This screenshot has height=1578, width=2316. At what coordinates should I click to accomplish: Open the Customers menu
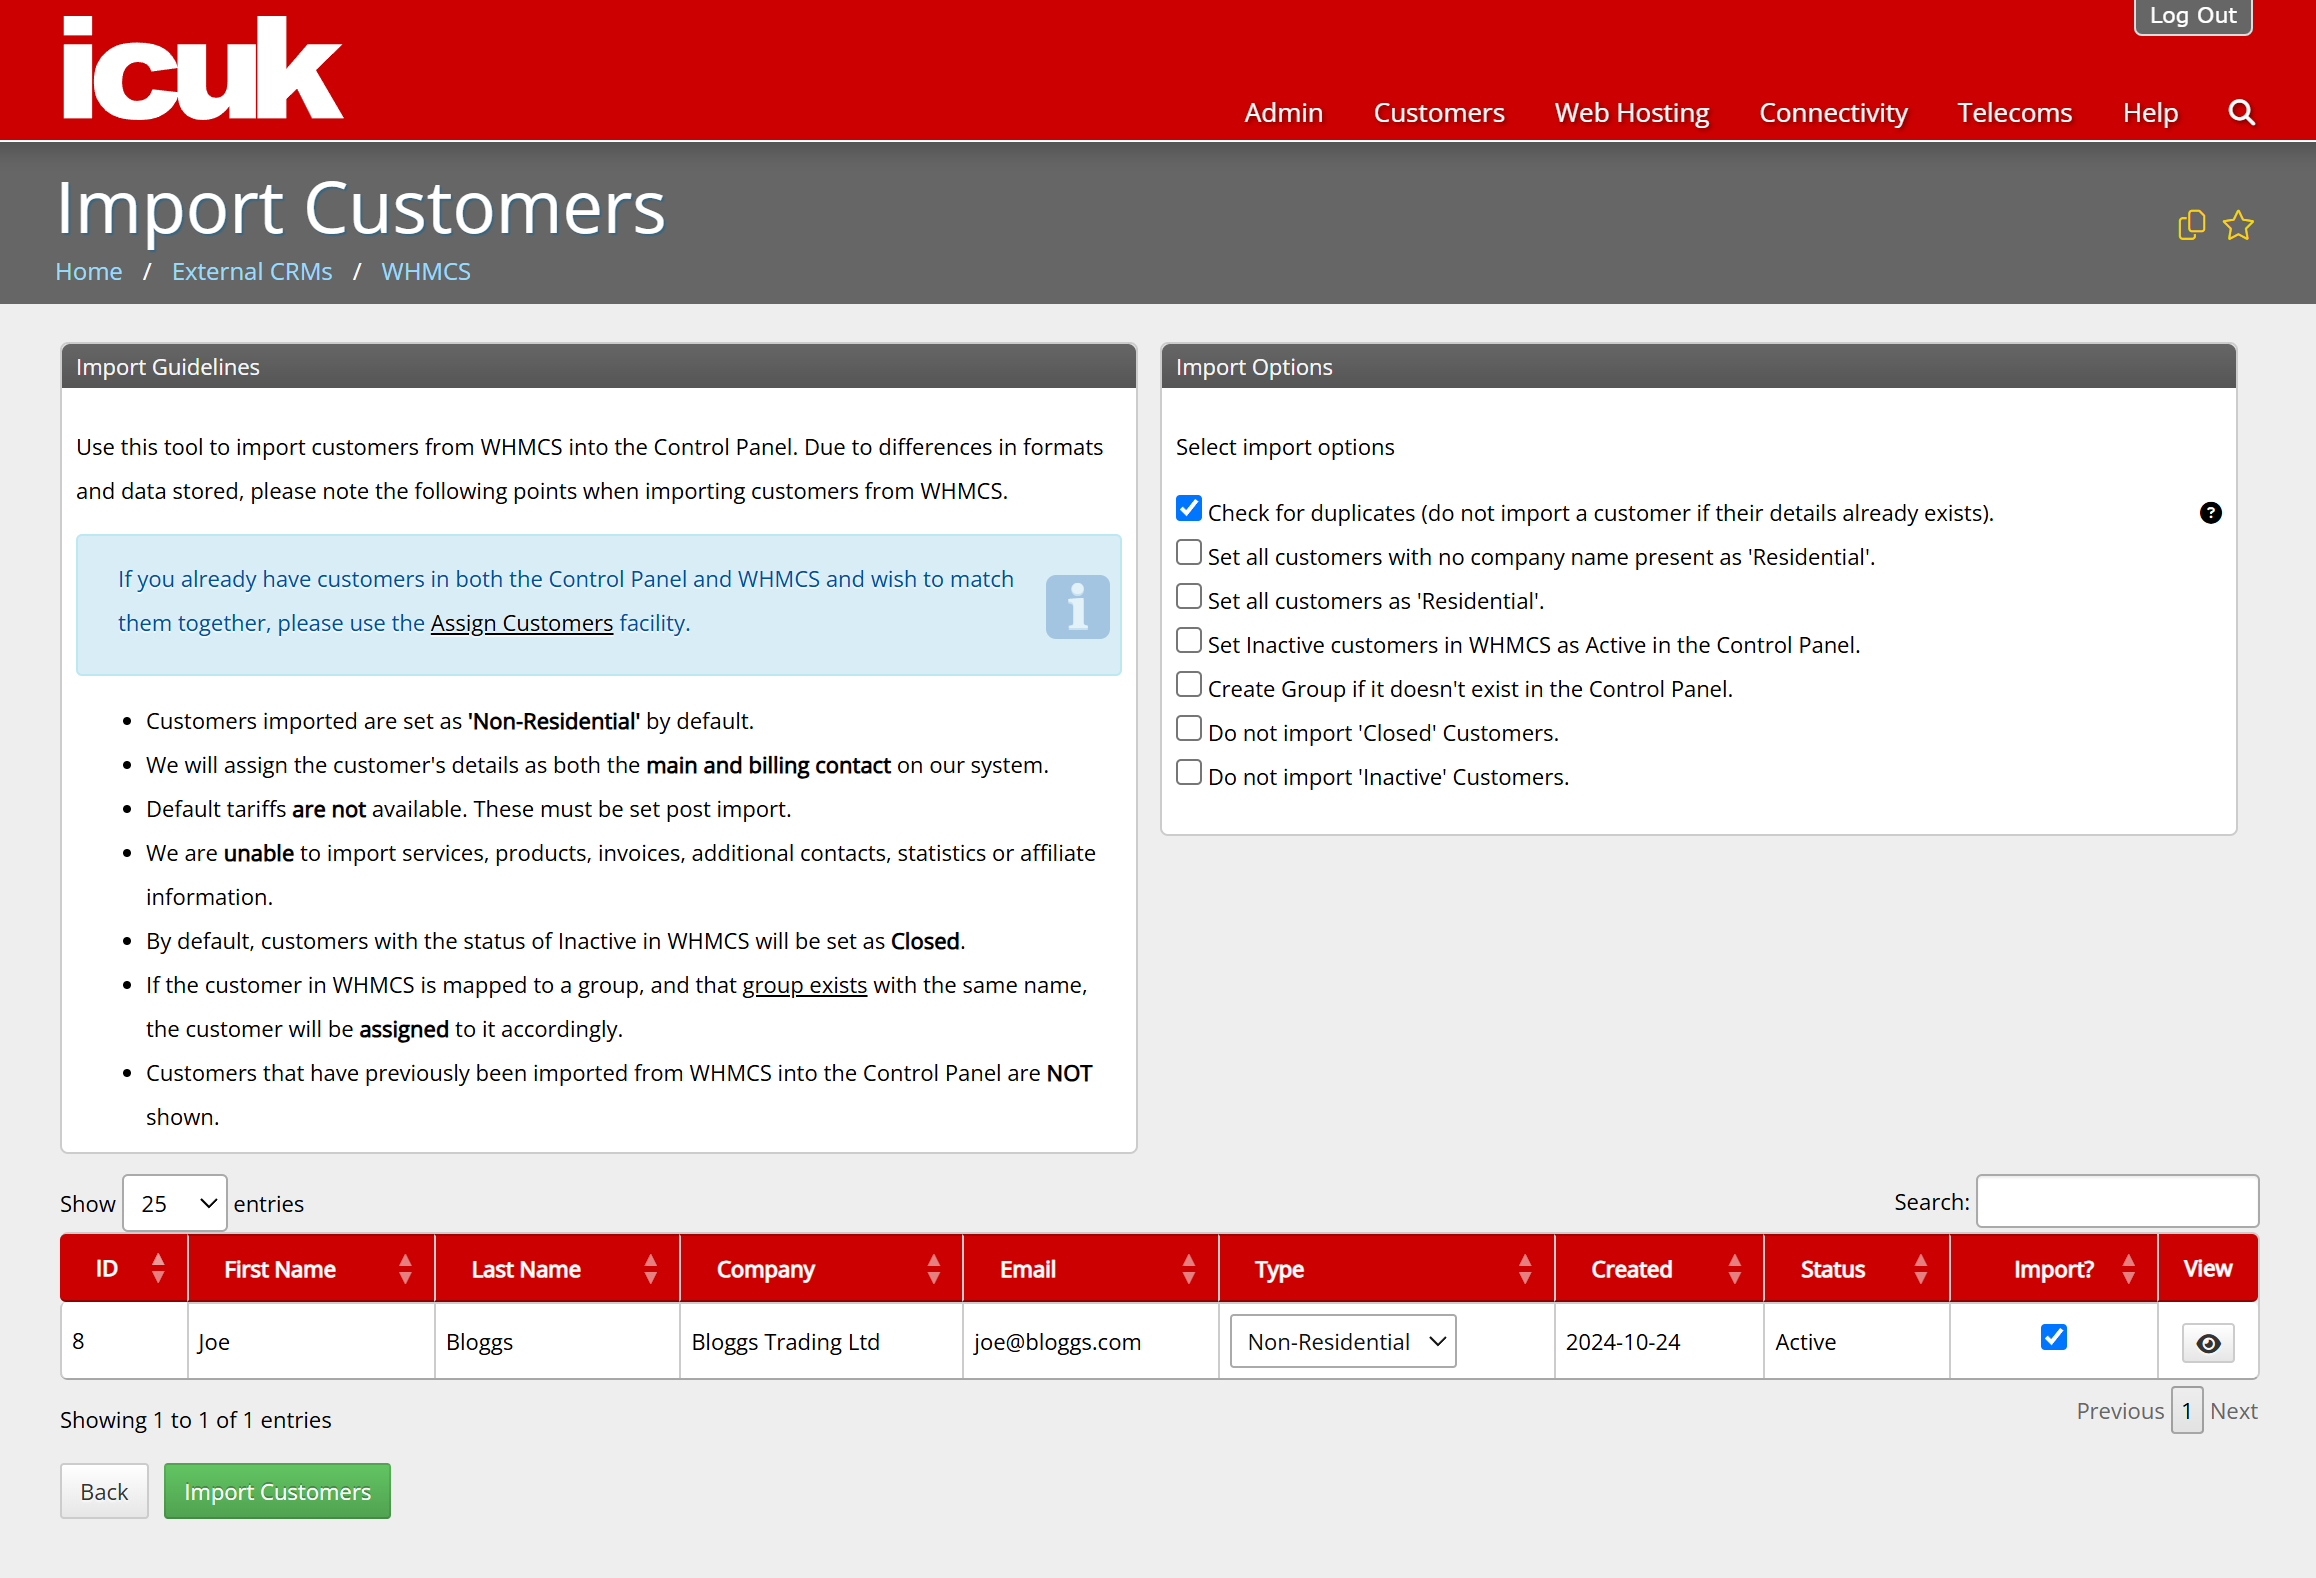(1438, 113)
